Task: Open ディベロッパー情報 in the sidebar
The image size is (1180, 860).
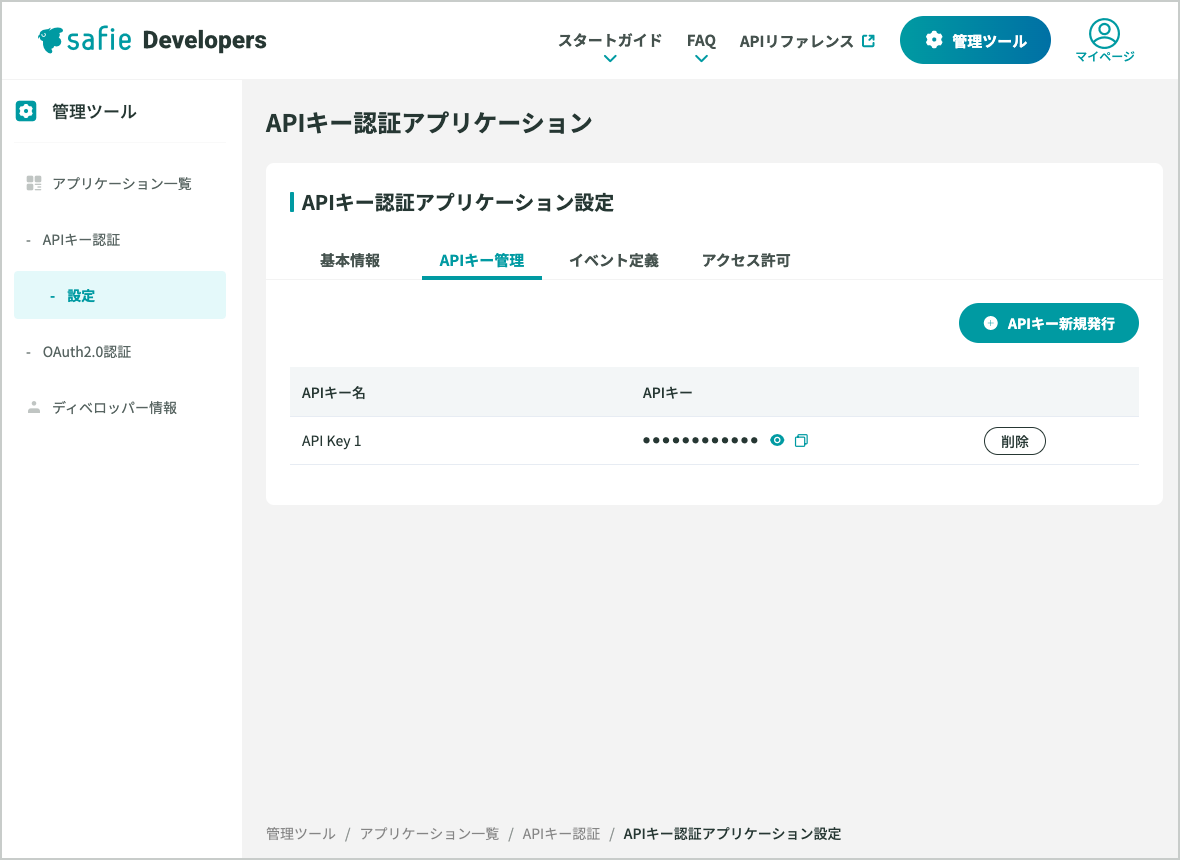Action: (x=114, y=408)
